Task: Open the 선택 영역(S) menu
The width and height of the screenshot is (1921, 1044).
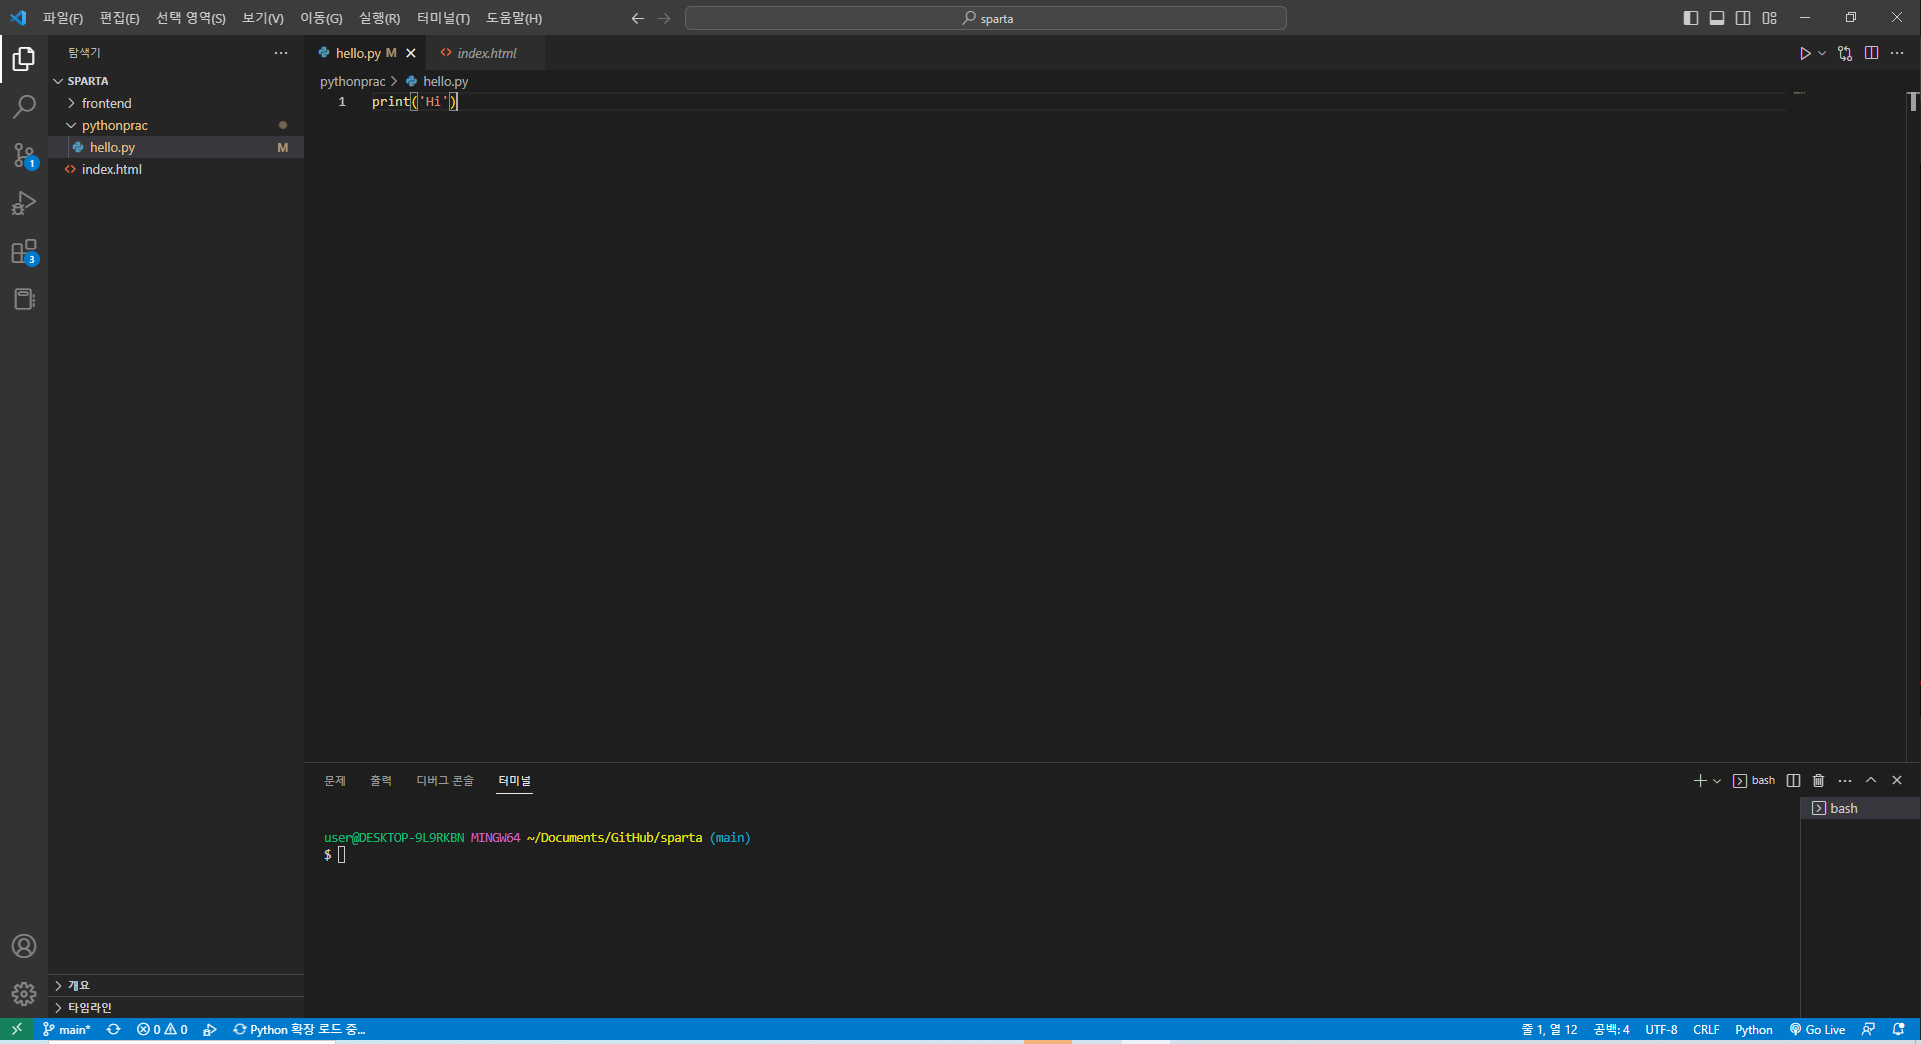Action: (191, 18)
